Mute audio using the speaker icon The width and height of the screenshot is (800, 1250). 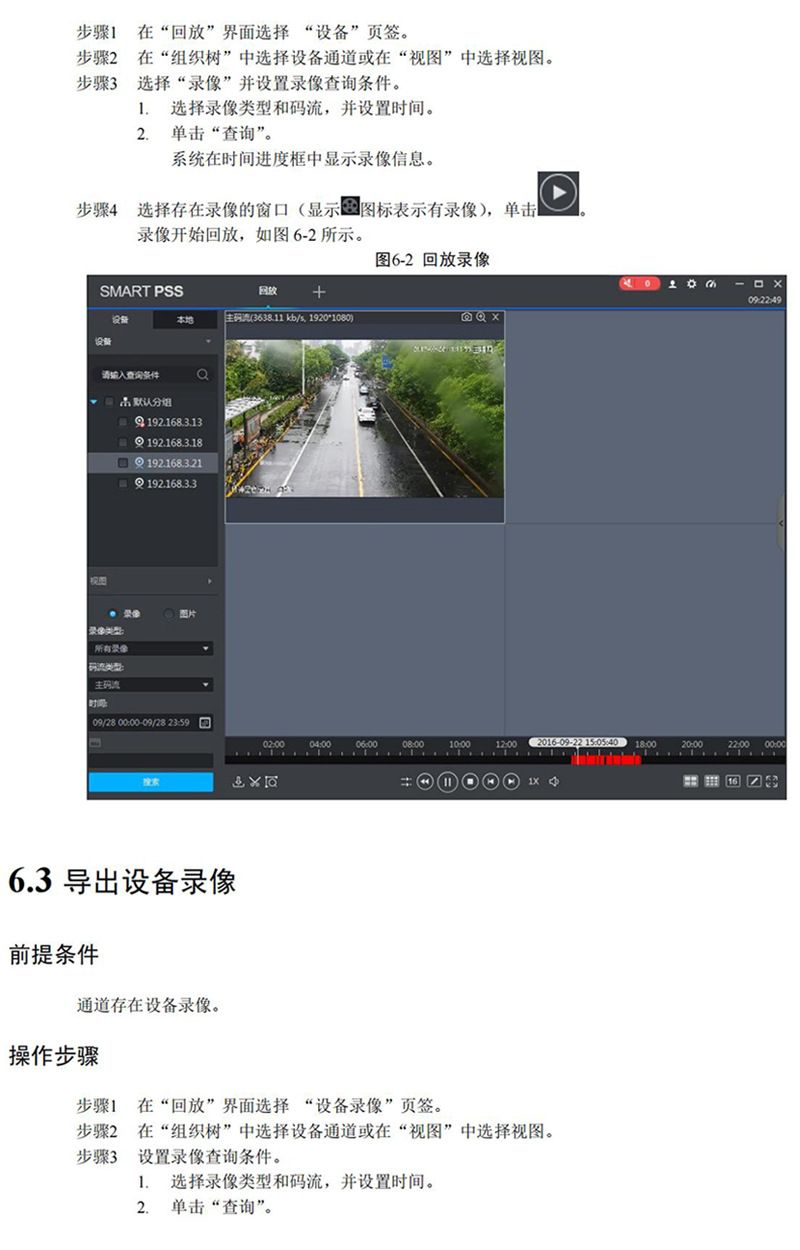(x=554, y=781)
